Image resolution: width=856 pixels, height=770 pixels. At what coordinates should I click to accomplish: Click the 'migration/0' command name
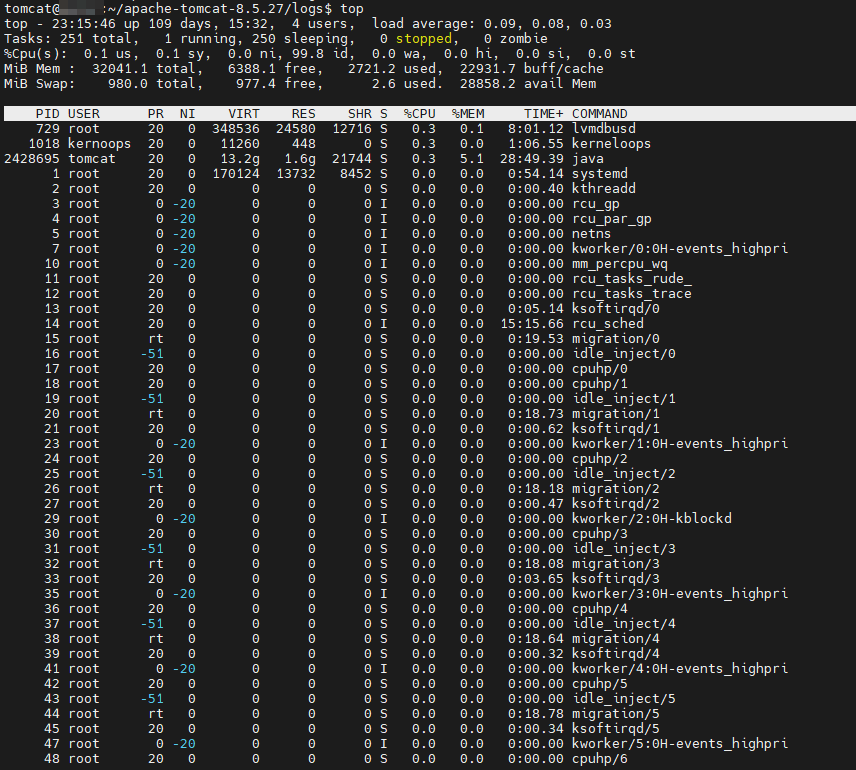[616, 339]
